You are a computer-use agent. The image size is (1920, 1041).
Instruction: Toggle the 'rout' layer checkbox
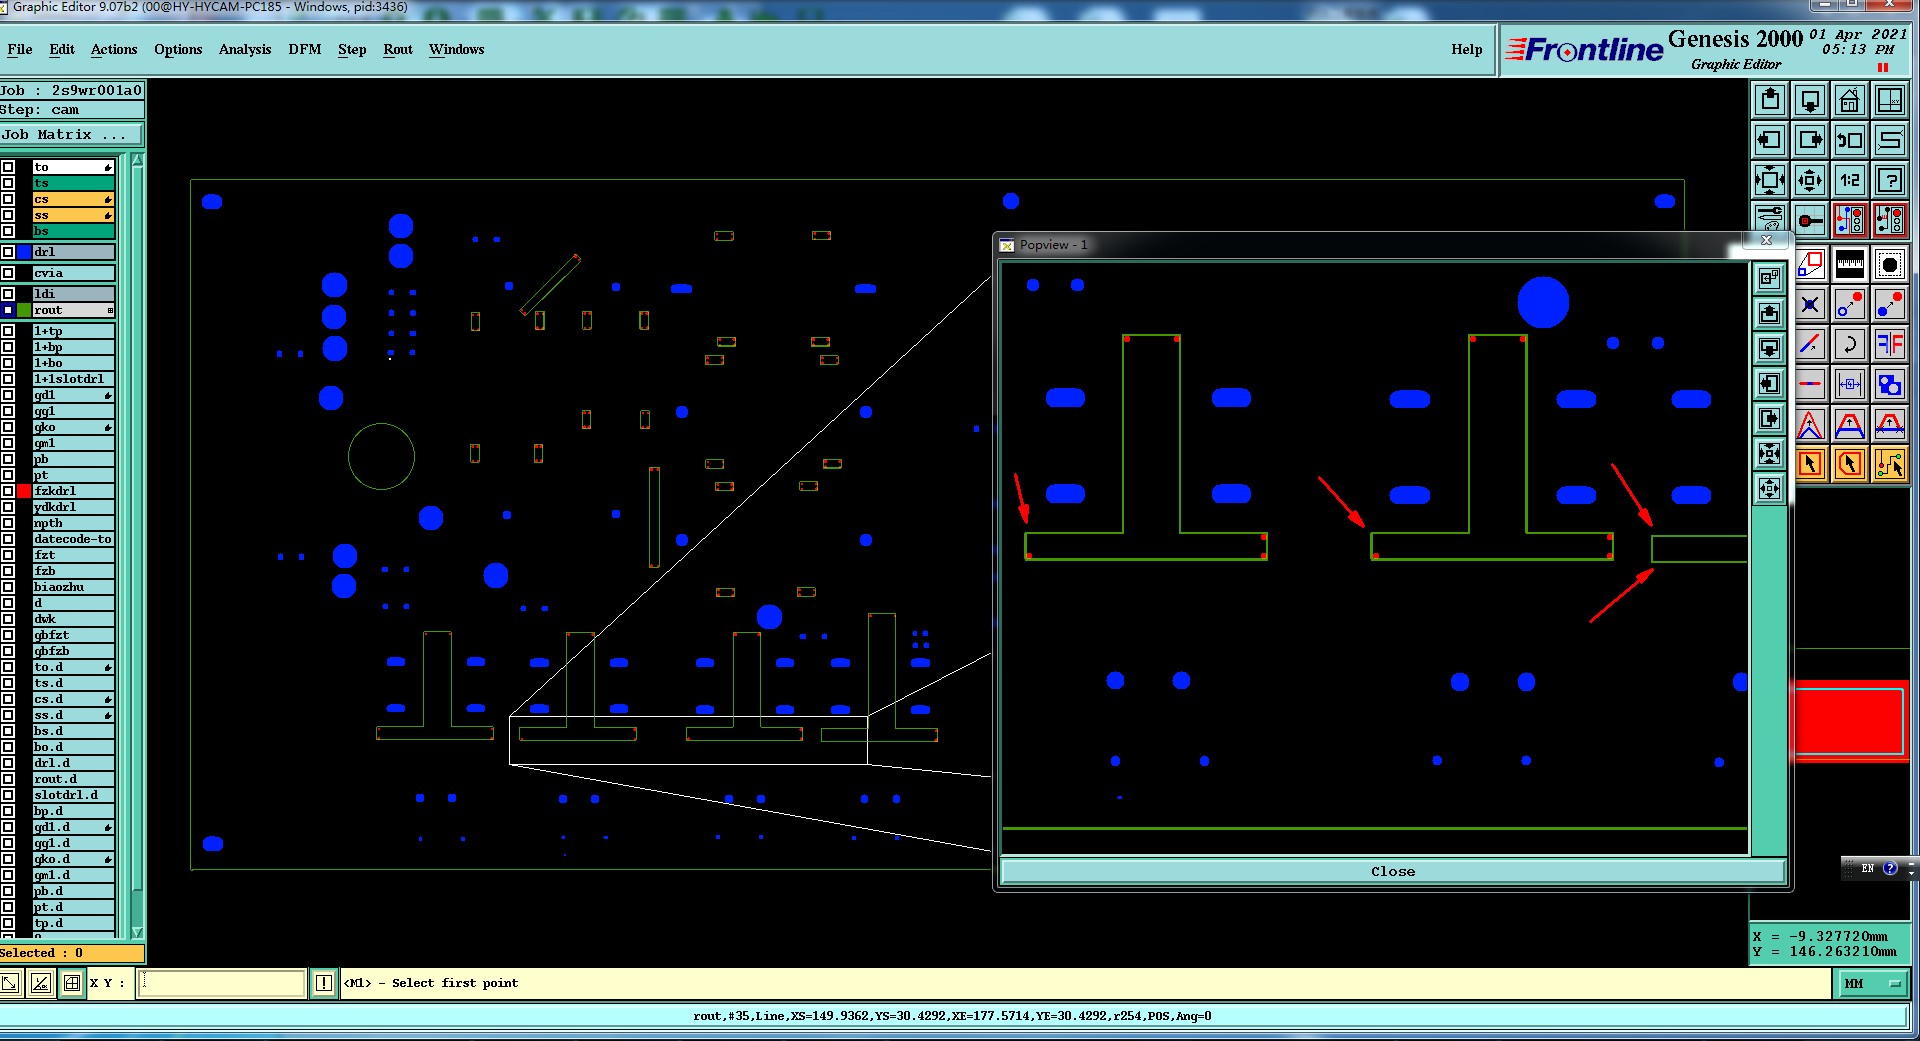[8, 310]
